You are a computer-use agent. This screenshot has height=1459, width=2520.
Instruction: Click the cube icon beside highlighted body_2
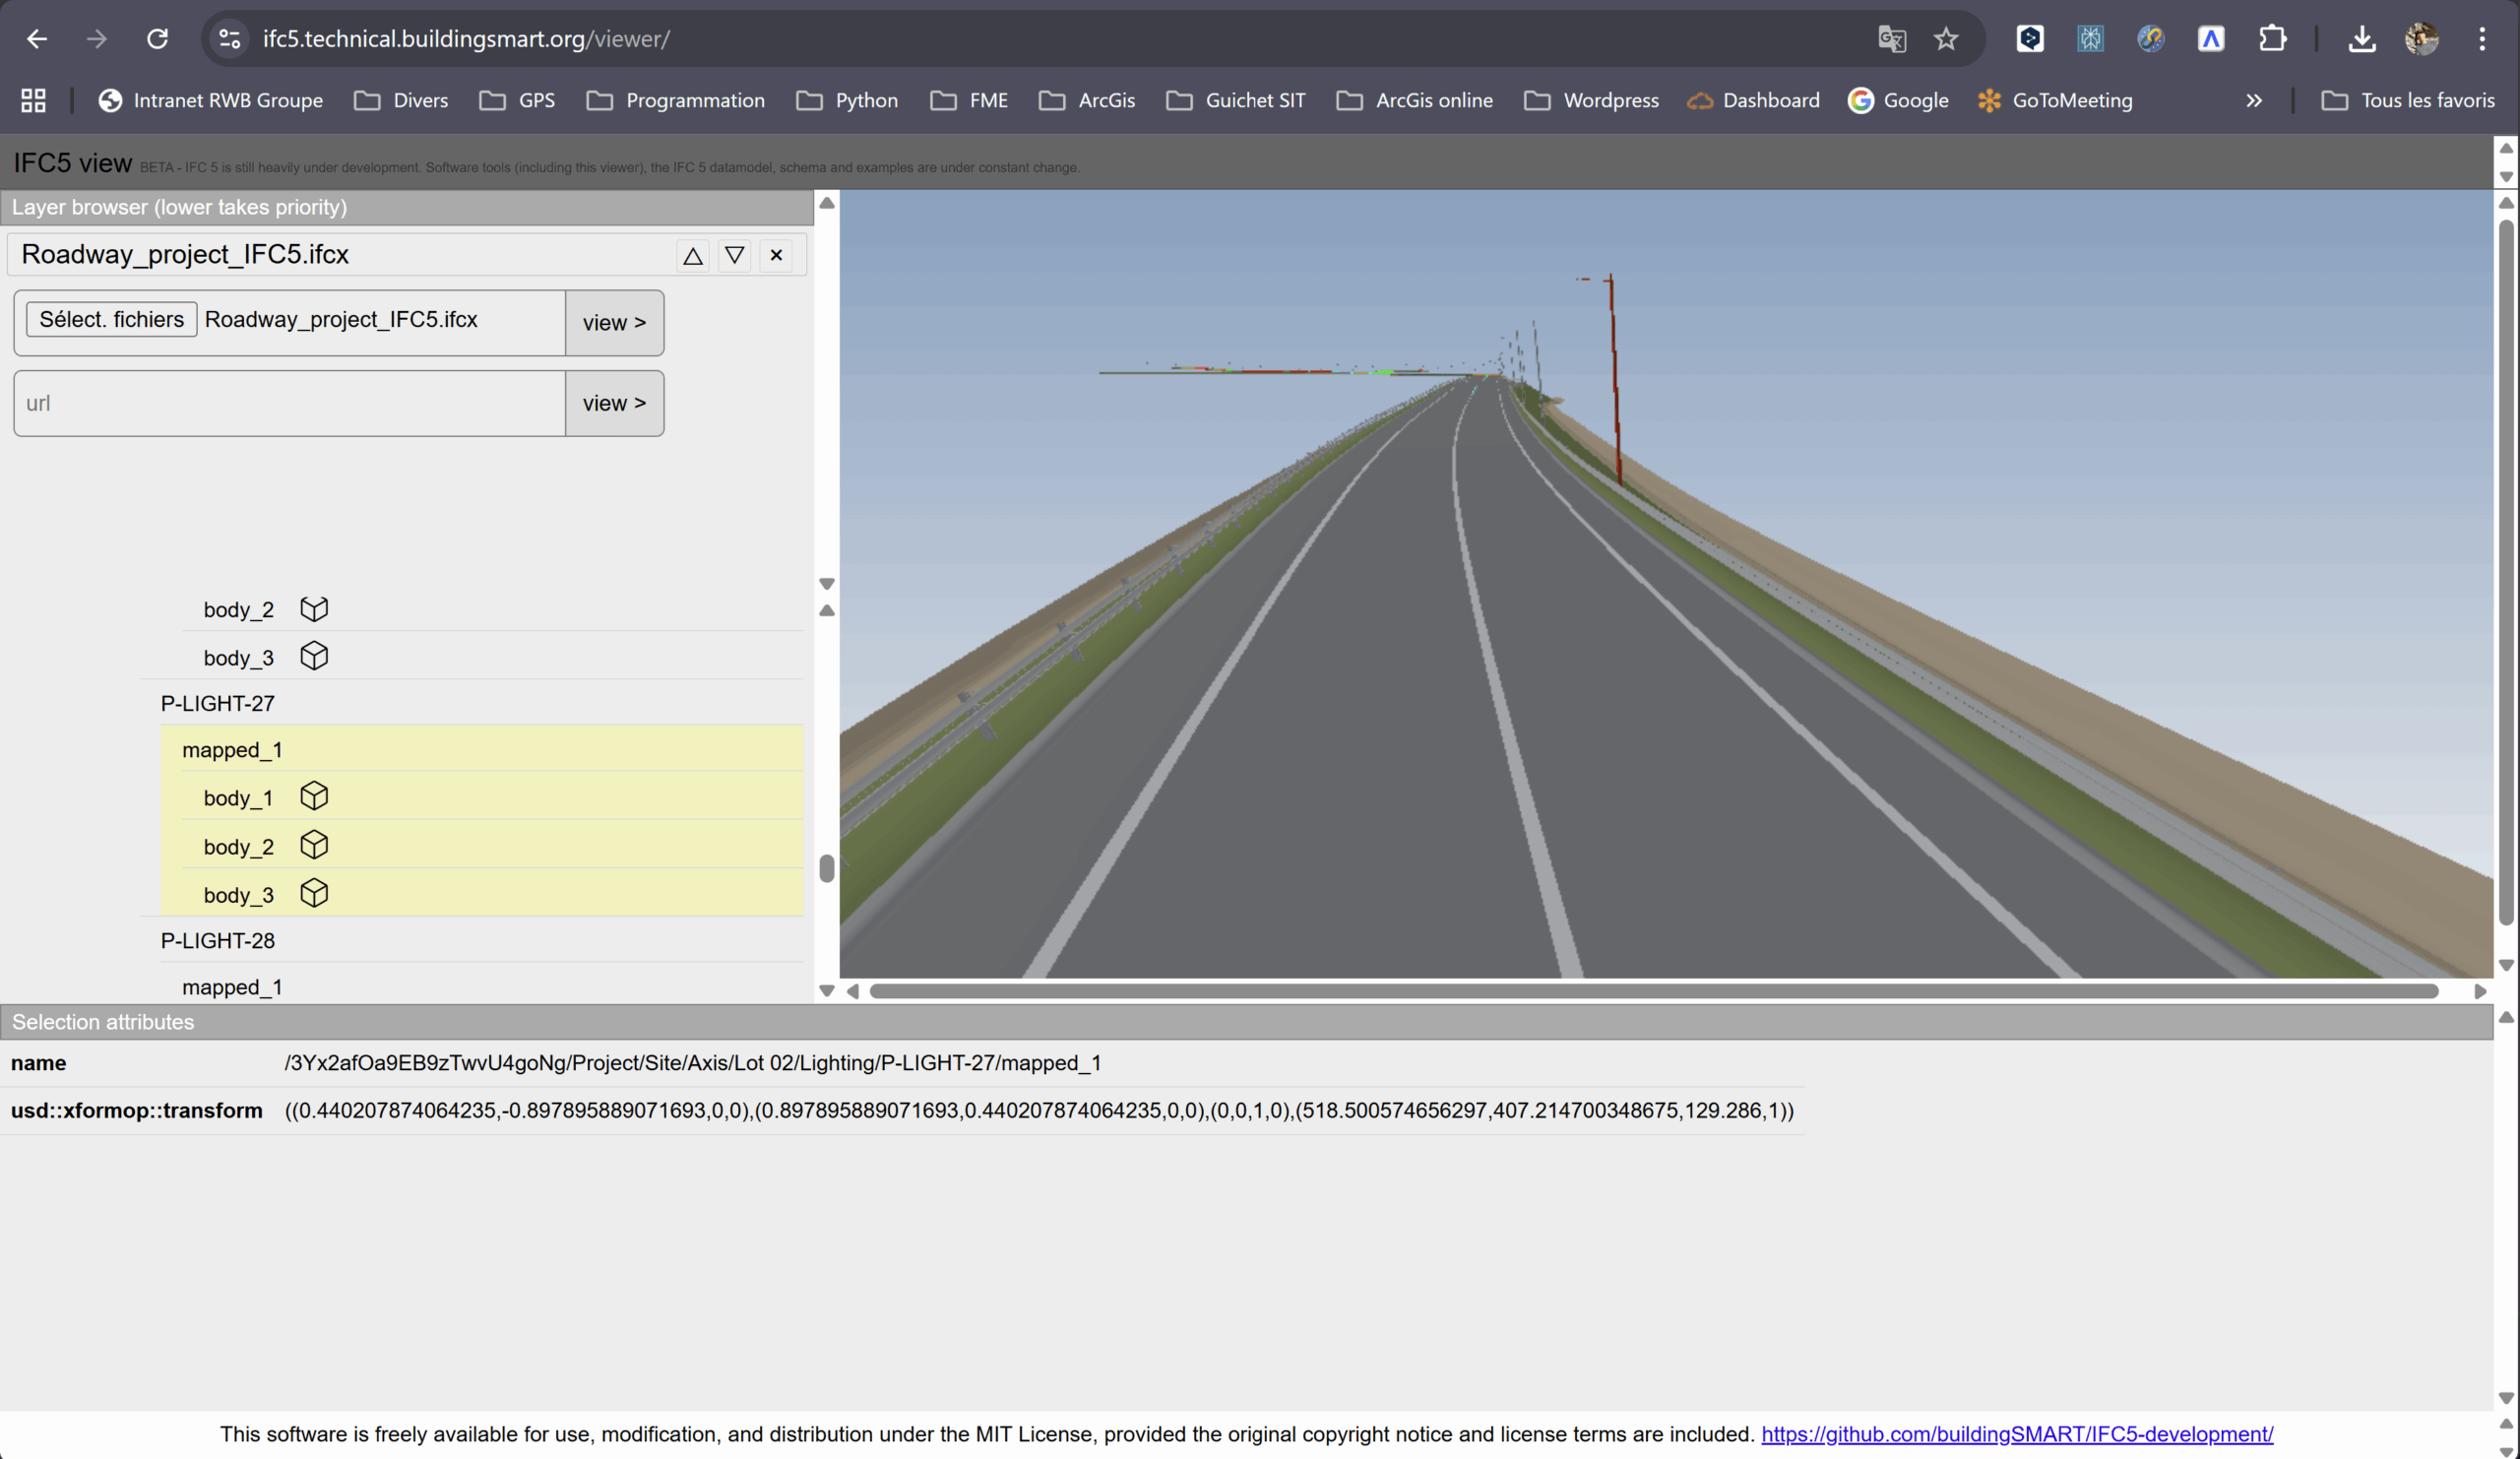coord(314,845)
